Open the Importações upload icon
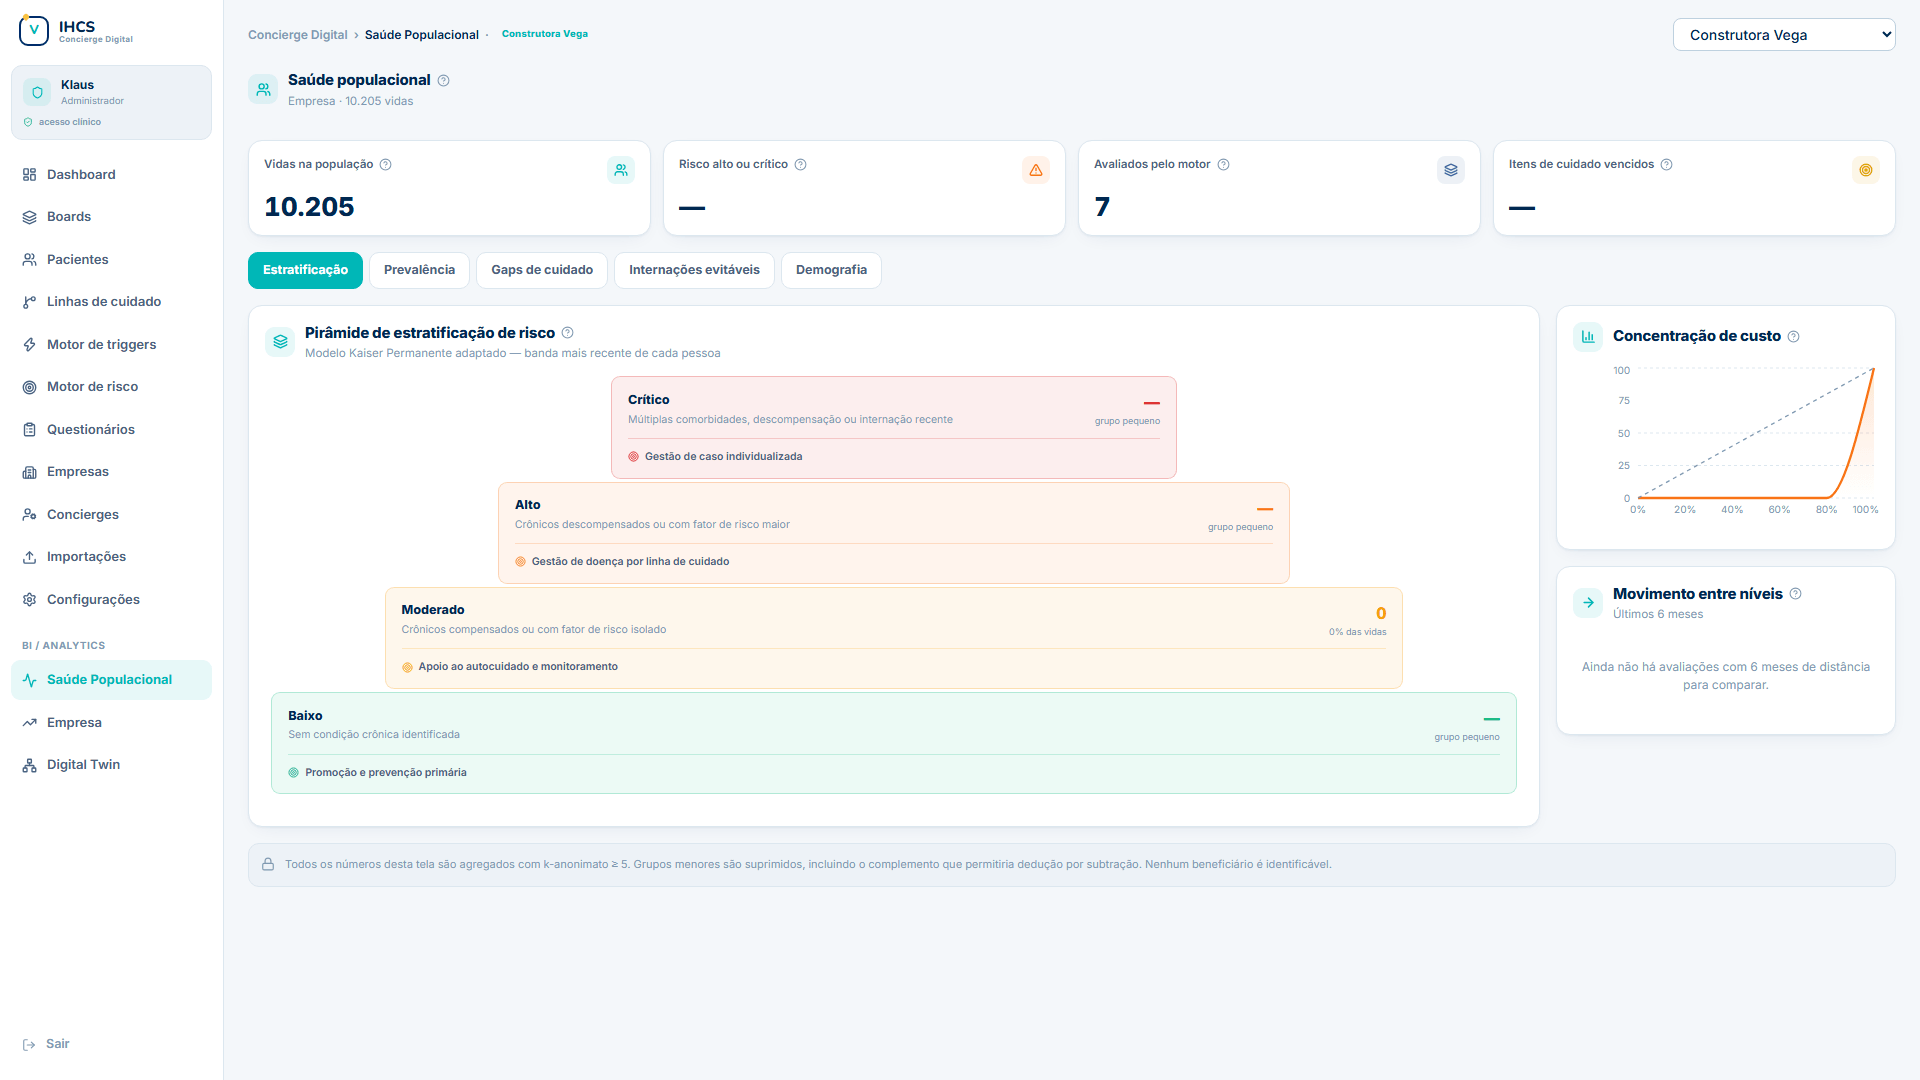 [x=29, y=557]
